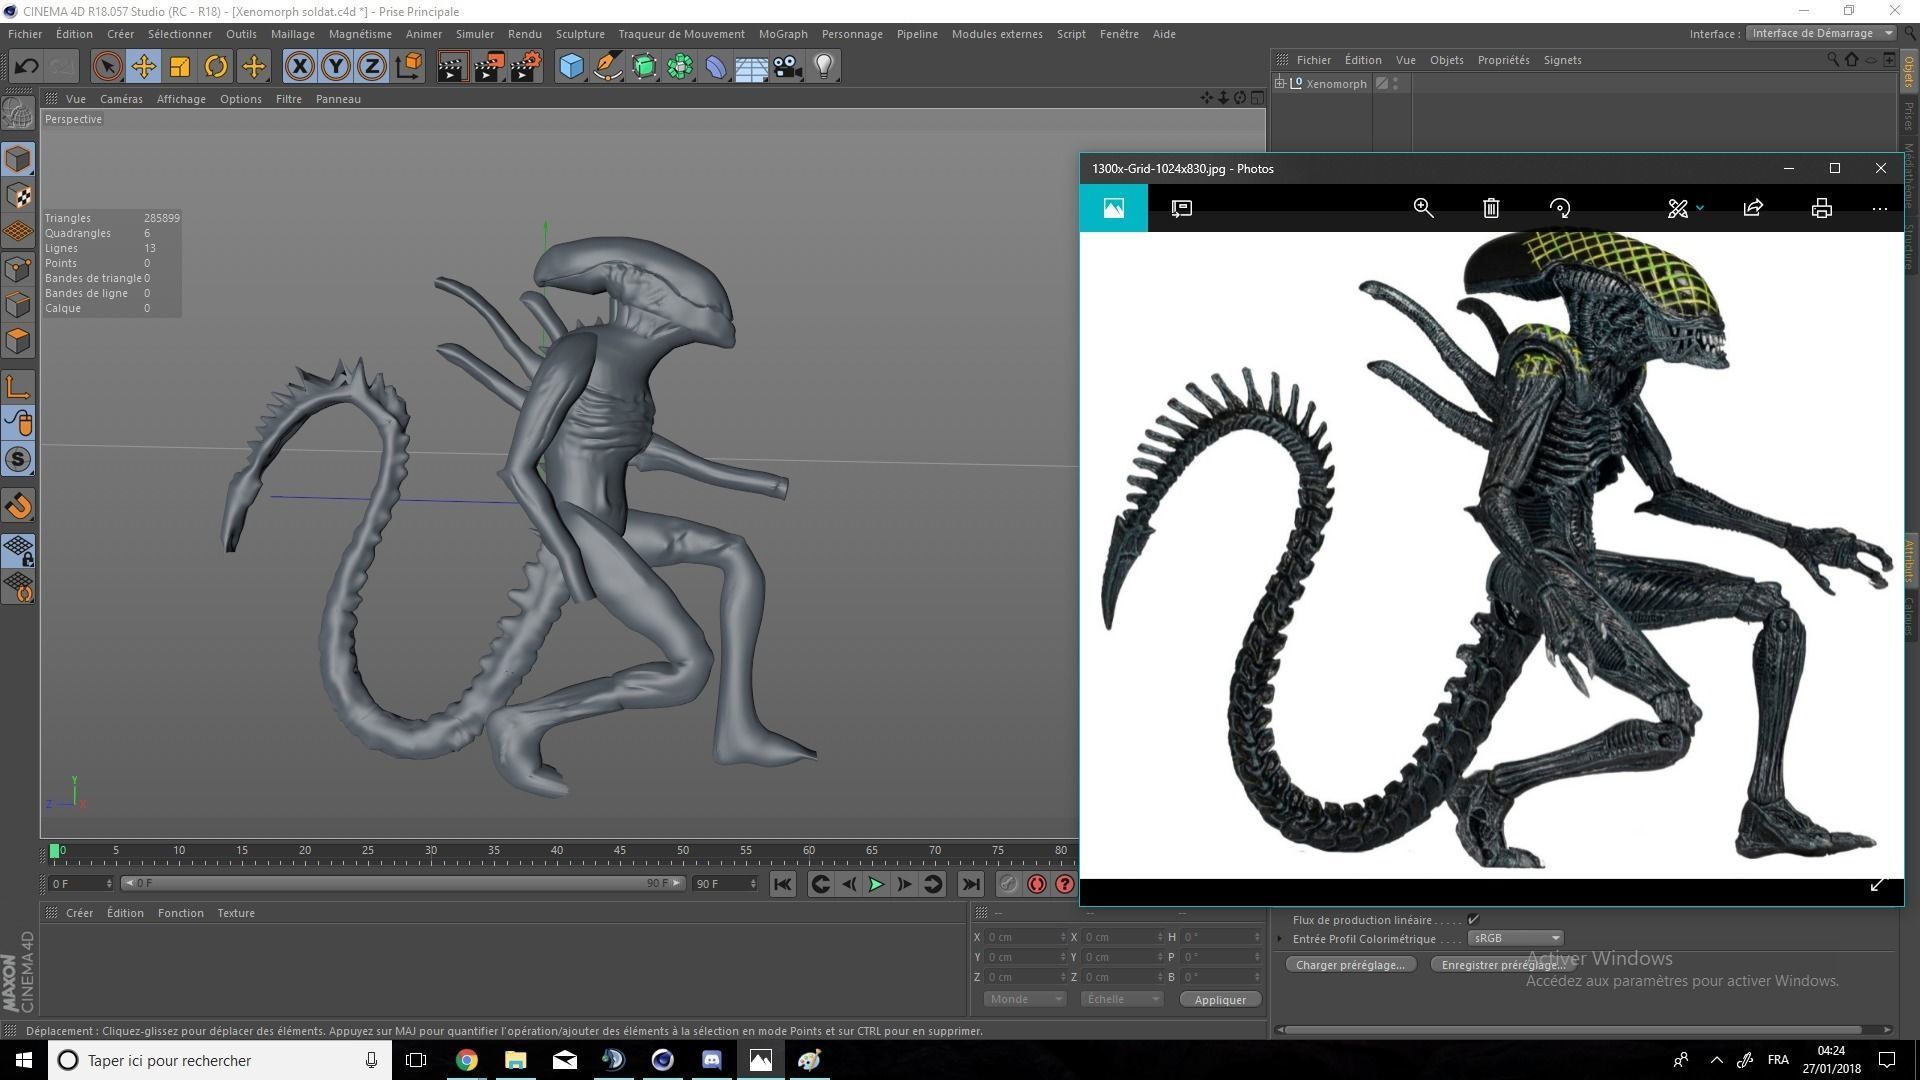Open render settings icon

coord(526,67)
